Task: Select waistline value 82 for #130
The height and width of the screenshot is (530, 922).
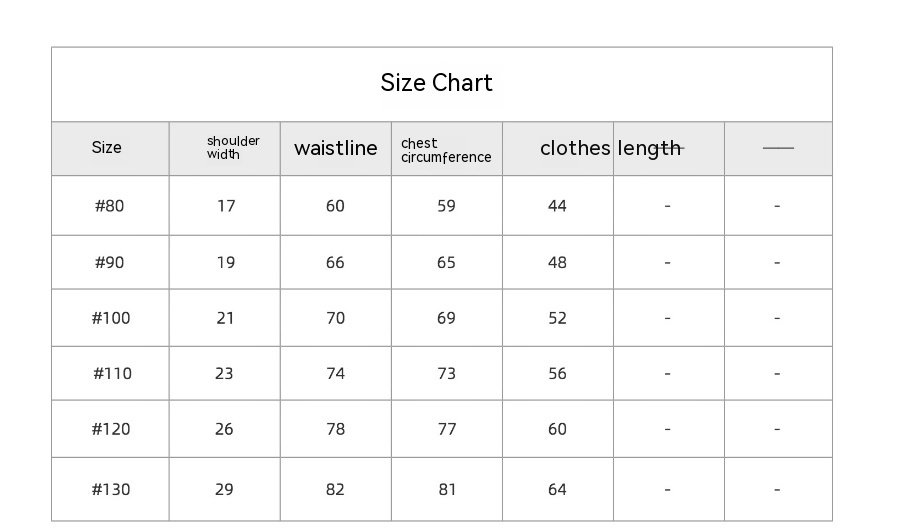Action: click(x=335, y=490)
